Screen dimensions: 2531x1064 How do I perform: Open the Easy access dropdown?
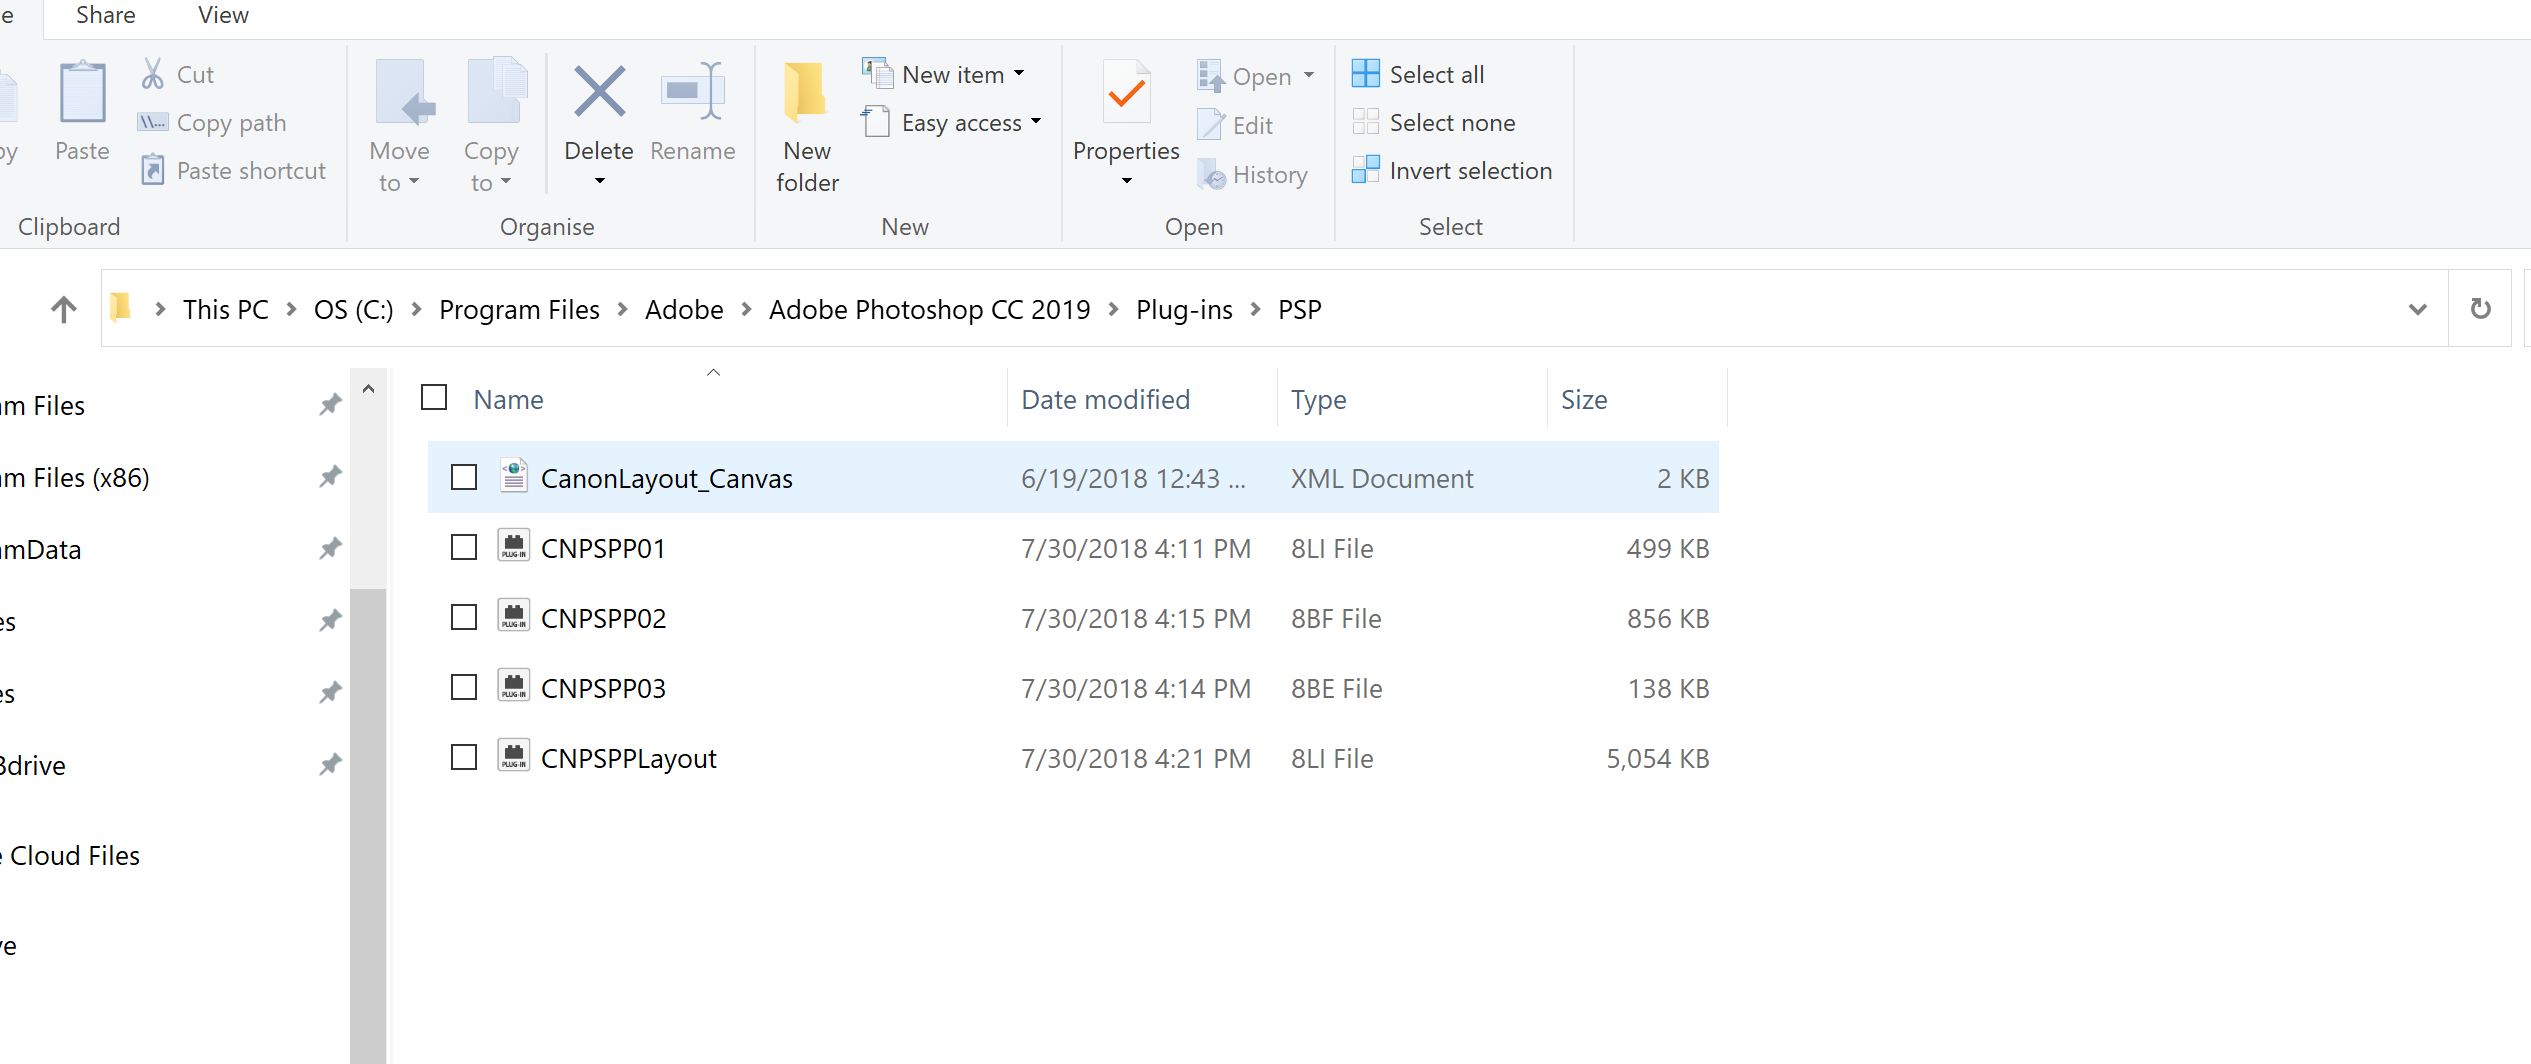click(1036, 122)
